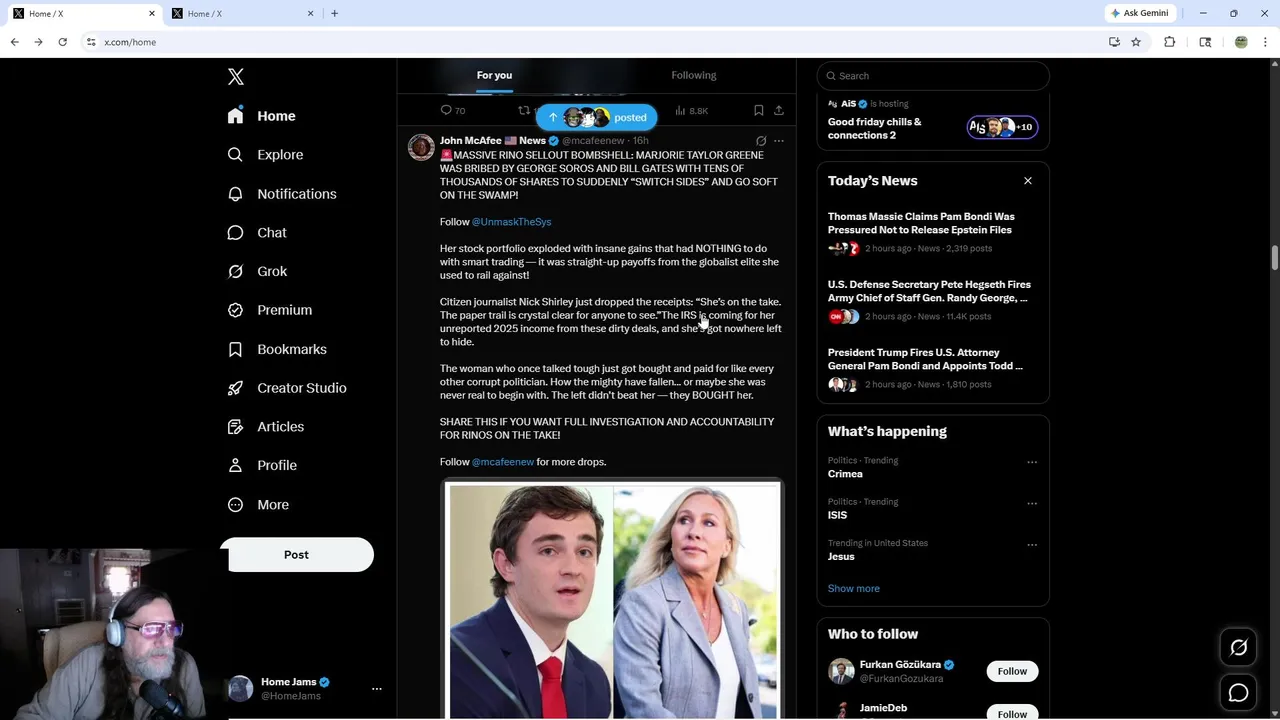1280x720 pixels.
Task: Join the Good friday chills space
Action: tap(933, 121)
